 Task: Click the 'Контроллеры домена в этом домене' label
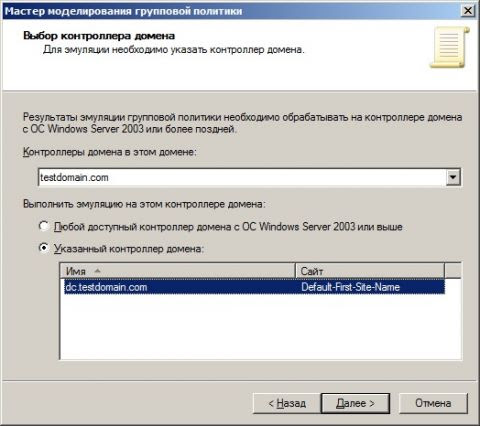tap(110, 152)
